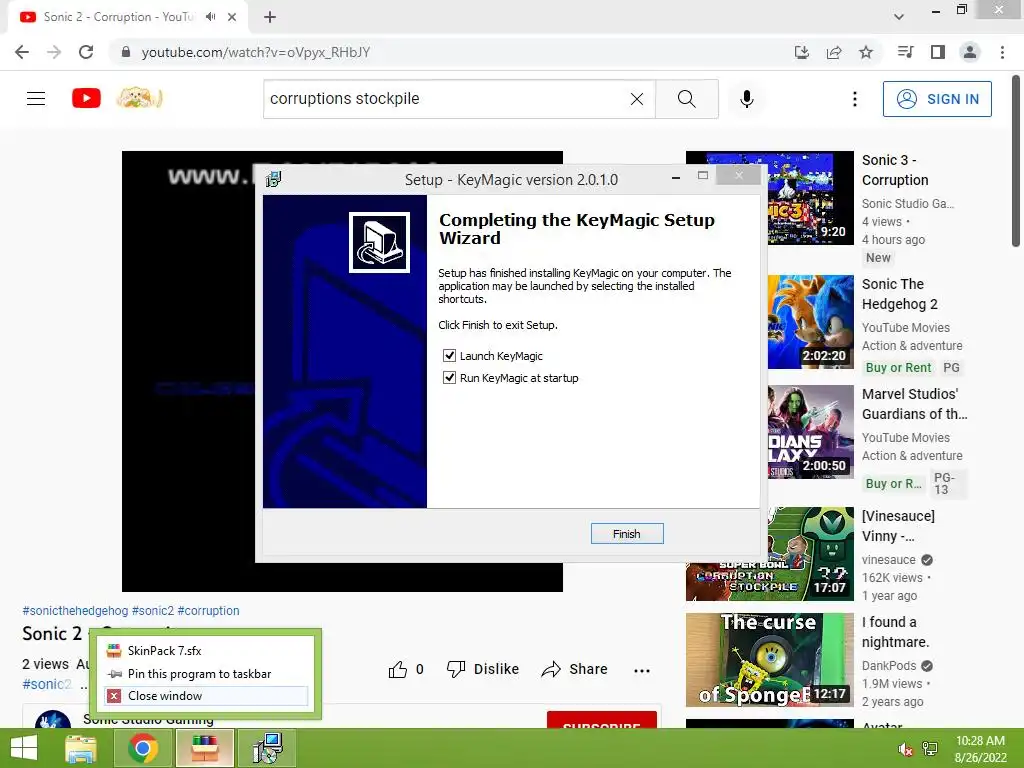
Task: Click WinRAR SkinPack taskbar icon
Action: point(204,748)
